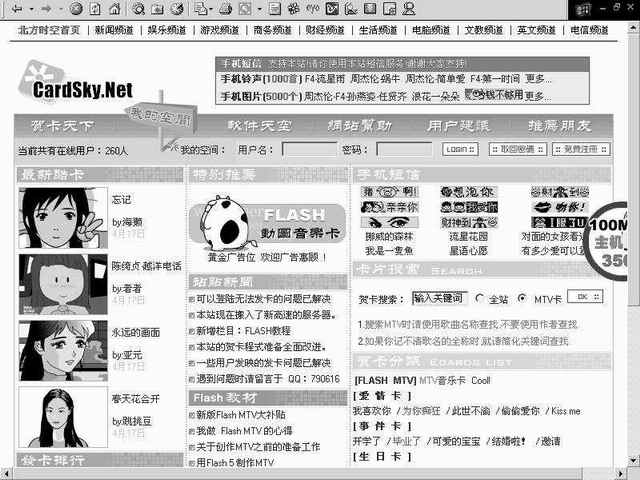Open the Home page icon
640x480 pixels.
click(115, 8)
